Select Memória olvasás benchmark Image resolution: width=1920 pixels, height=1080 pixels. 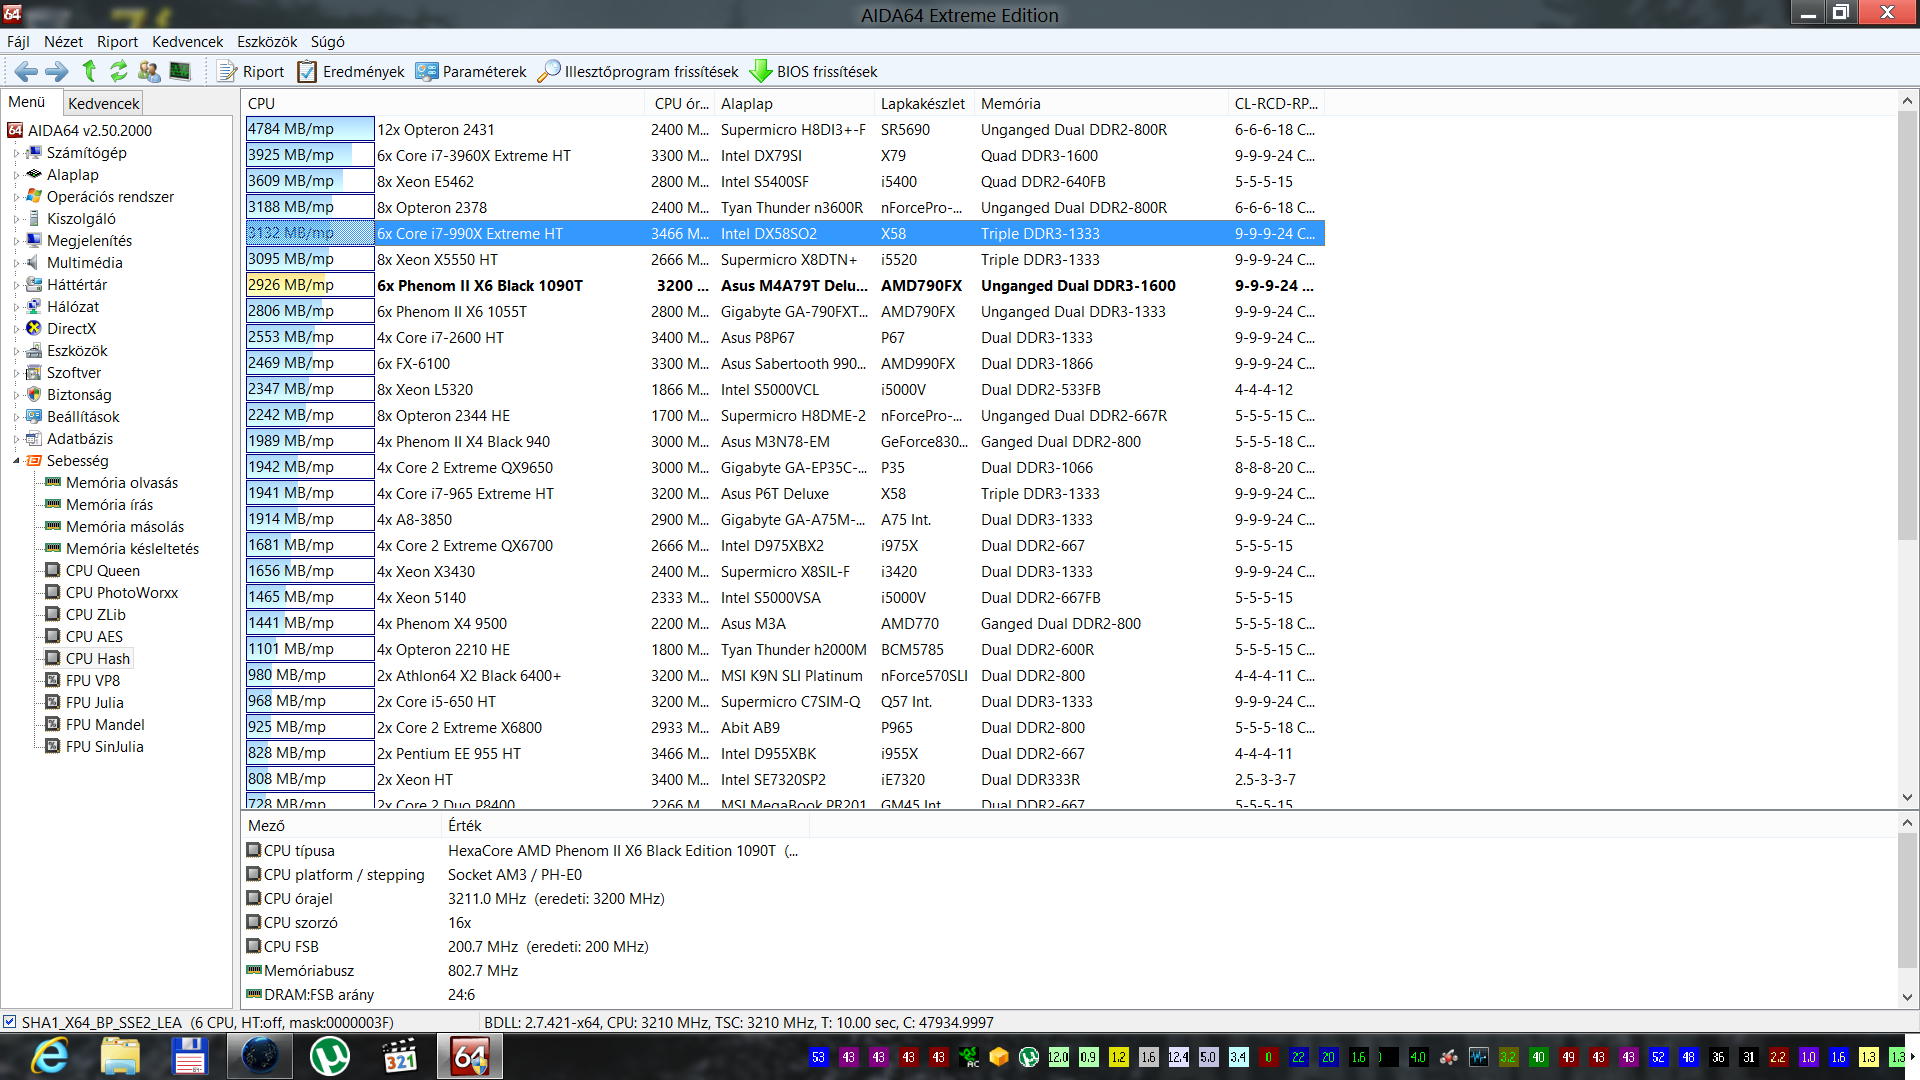point(122,483)
